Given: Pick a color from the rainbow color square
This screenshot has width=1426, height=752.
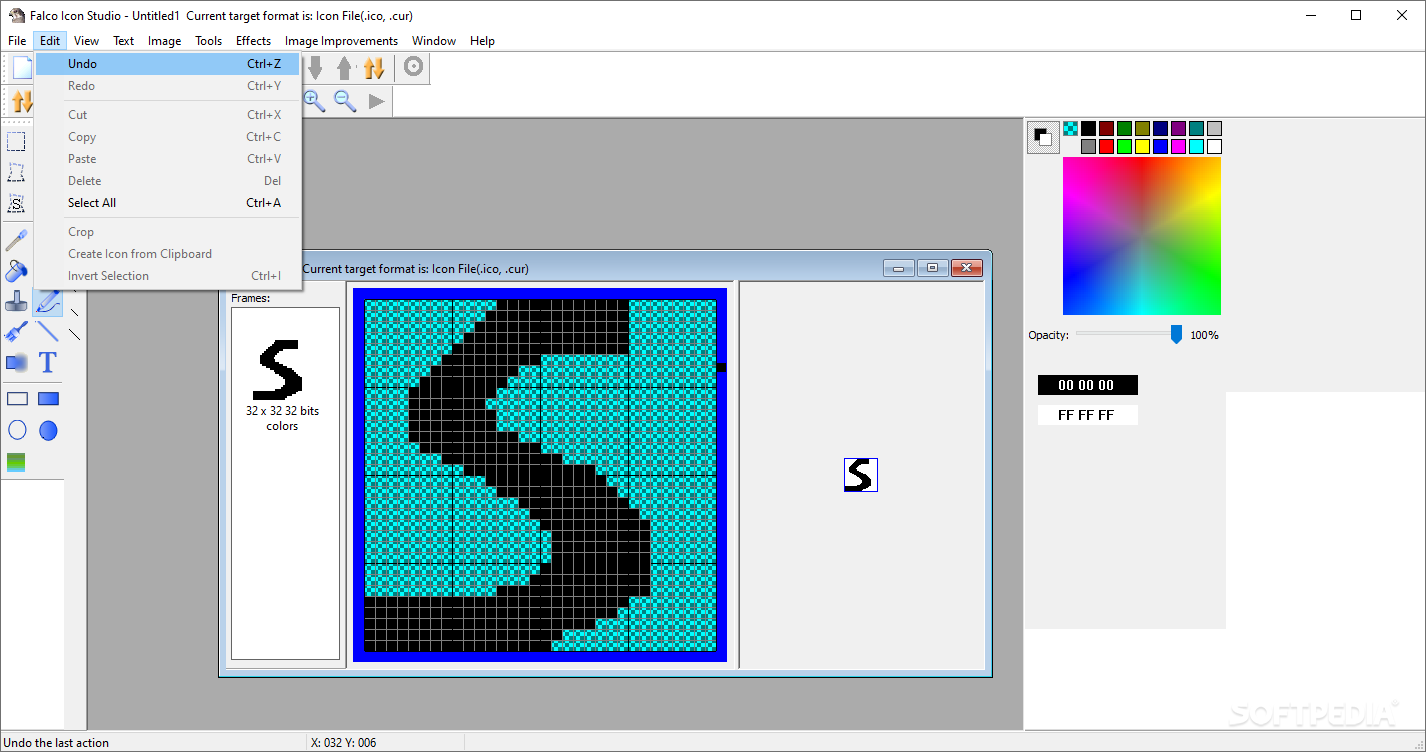Looking at the screenshot, I should [1142, 236].
